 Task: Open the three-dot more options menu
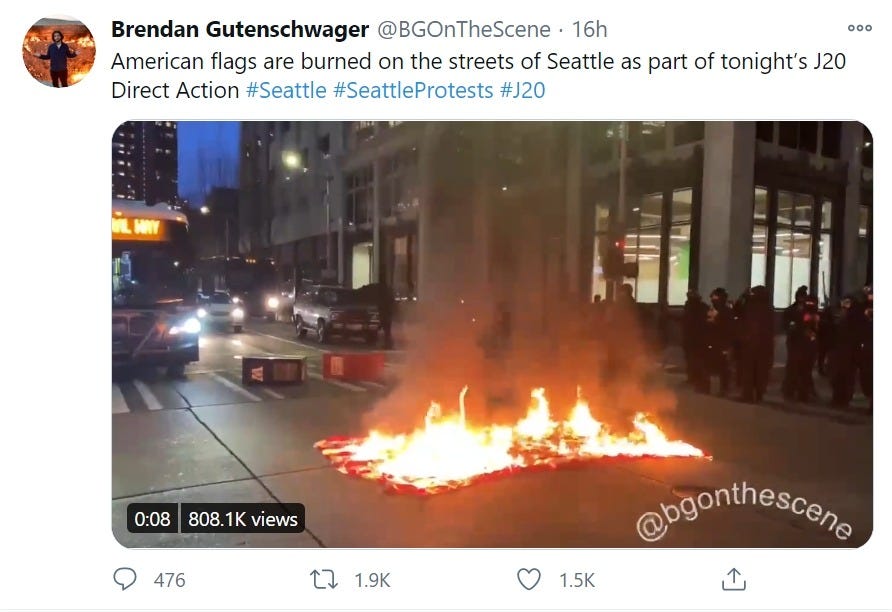point(859,28)
